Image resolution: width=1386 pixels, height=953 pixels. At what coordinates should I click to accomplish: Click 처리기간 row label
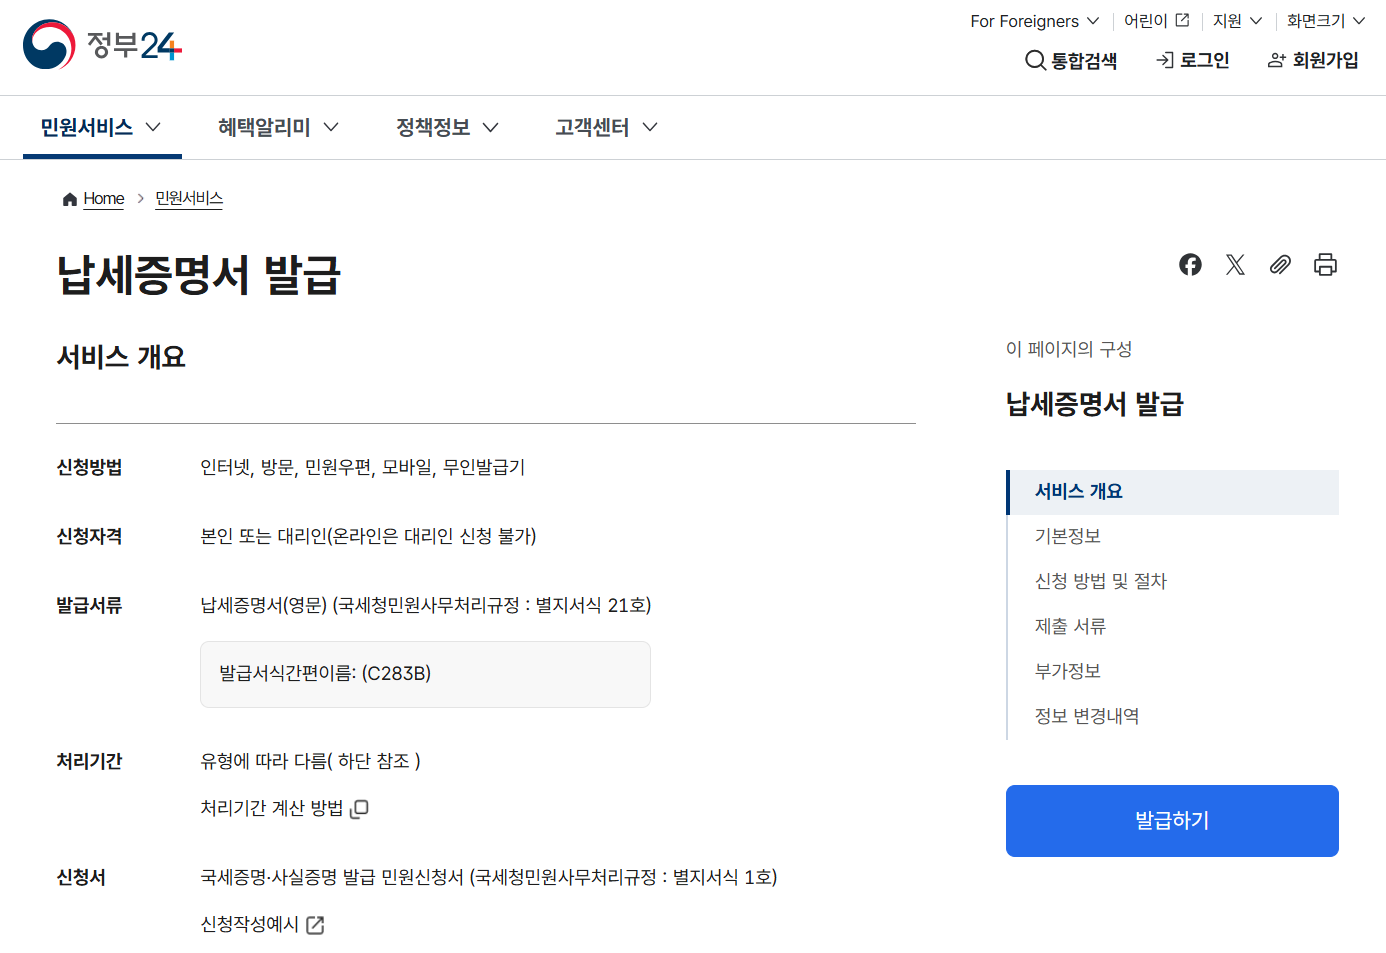pyautogui.click(x=89, y=761)
